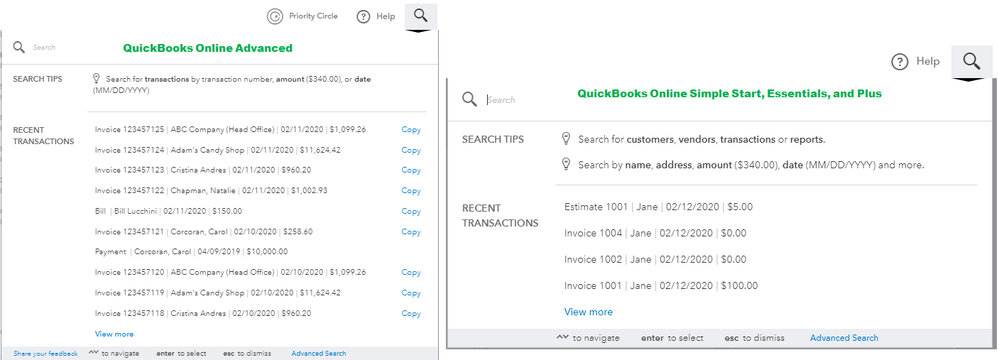
Task: Copy Invoice 123457119 Adam's Candy Shop
Action: pos(411,293)
